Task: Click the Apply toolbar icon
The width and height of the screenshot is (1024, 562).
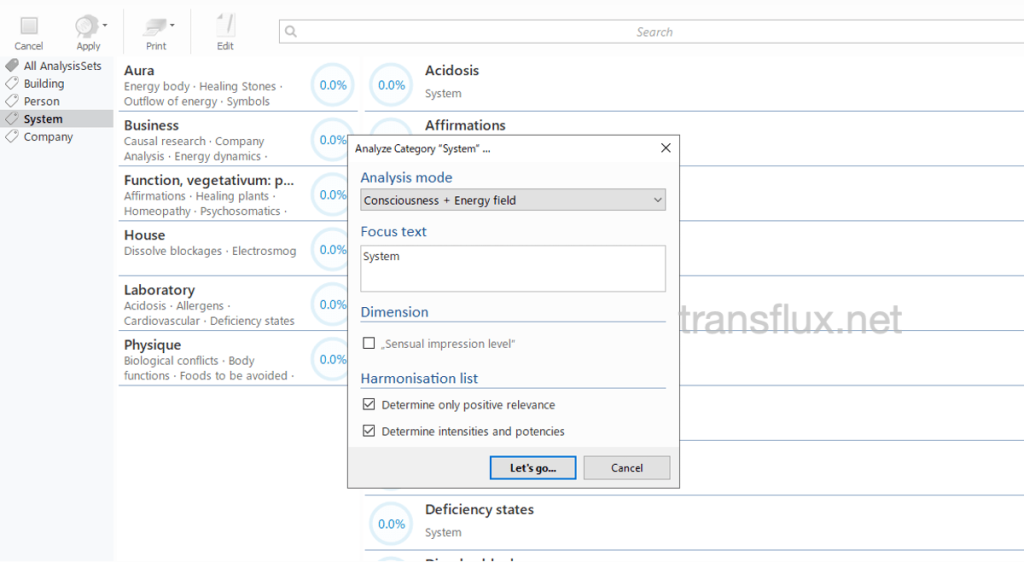Action: 87,27
